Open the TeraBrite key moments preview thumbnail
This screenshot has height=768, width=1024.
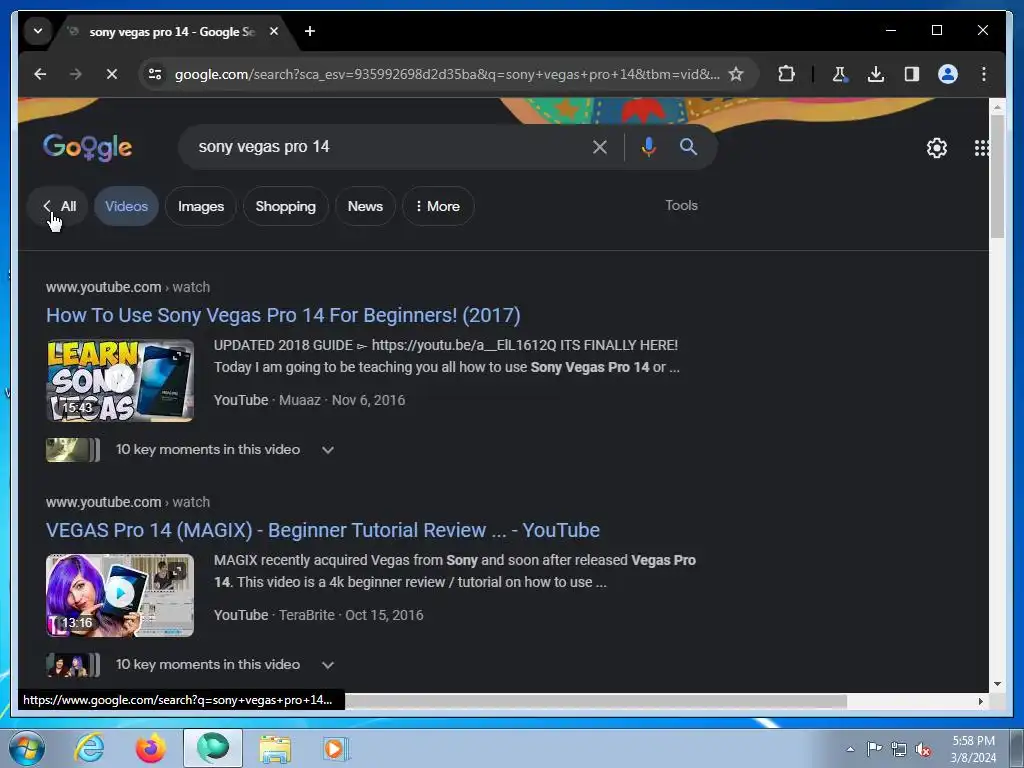coord(72,665)
